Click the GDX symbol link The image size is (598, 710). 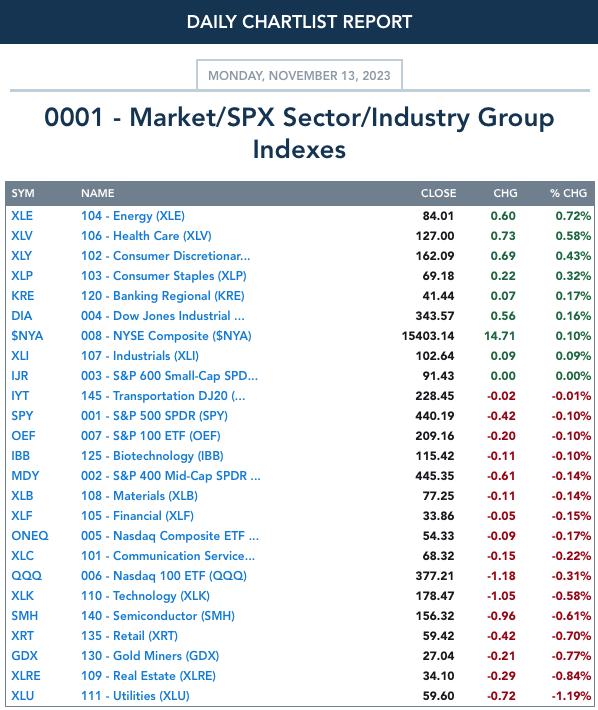[x=24, y=656]
